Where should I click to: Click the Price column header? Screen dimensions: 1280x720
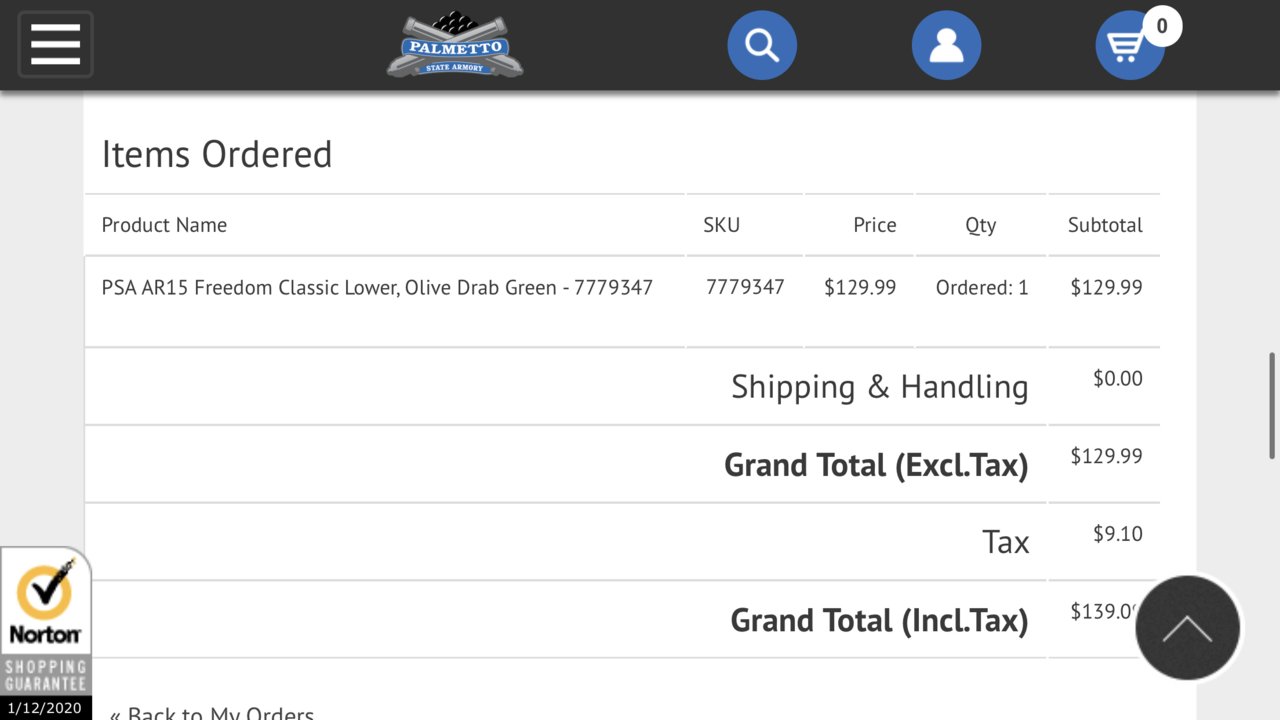(x=875, y=225)
